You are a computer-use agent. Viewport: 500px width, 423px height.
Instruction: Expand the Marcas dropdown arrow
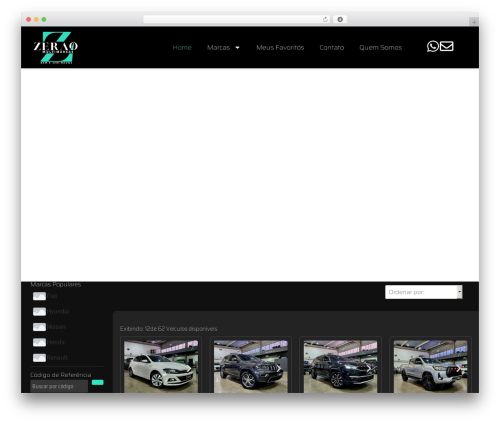coord(237,48)
